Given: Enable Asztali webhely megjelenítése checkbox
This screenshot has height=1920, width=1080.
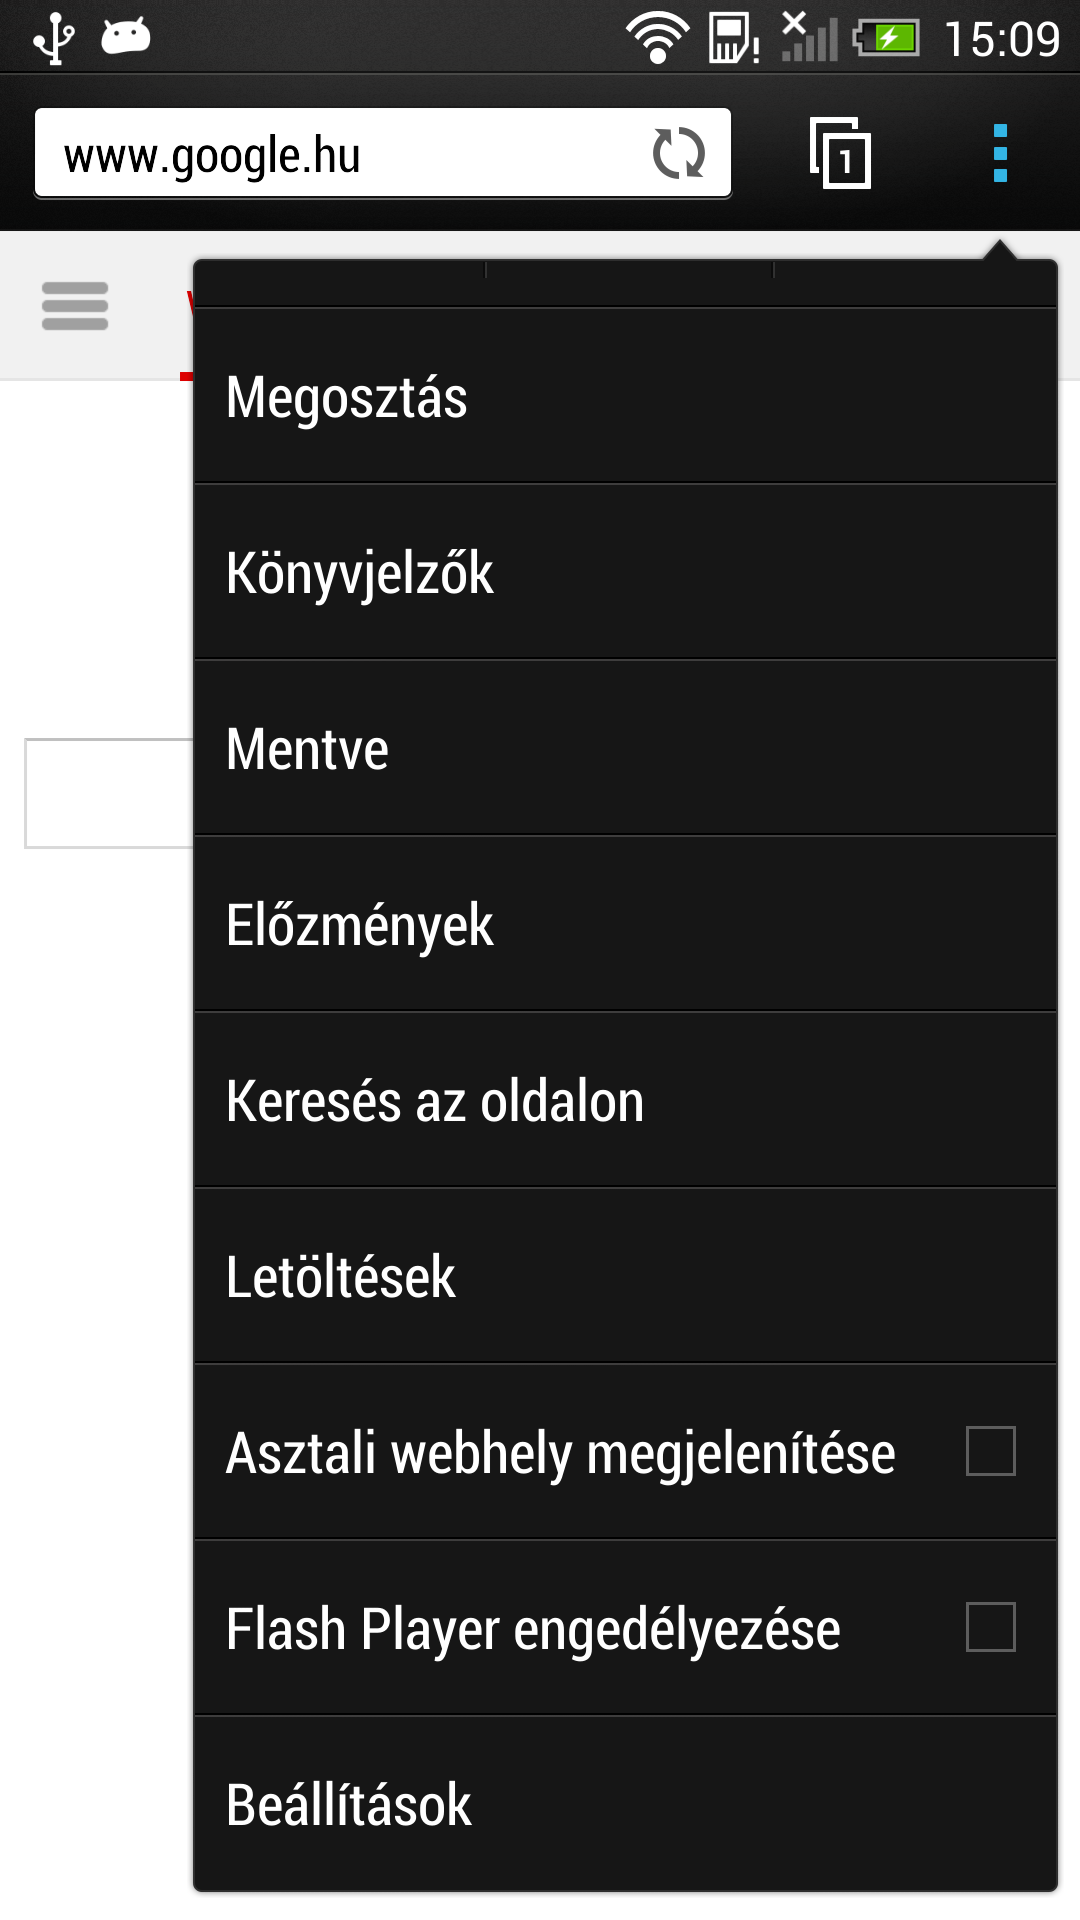Looking at the screenshot, I should tap(990, 1451).
